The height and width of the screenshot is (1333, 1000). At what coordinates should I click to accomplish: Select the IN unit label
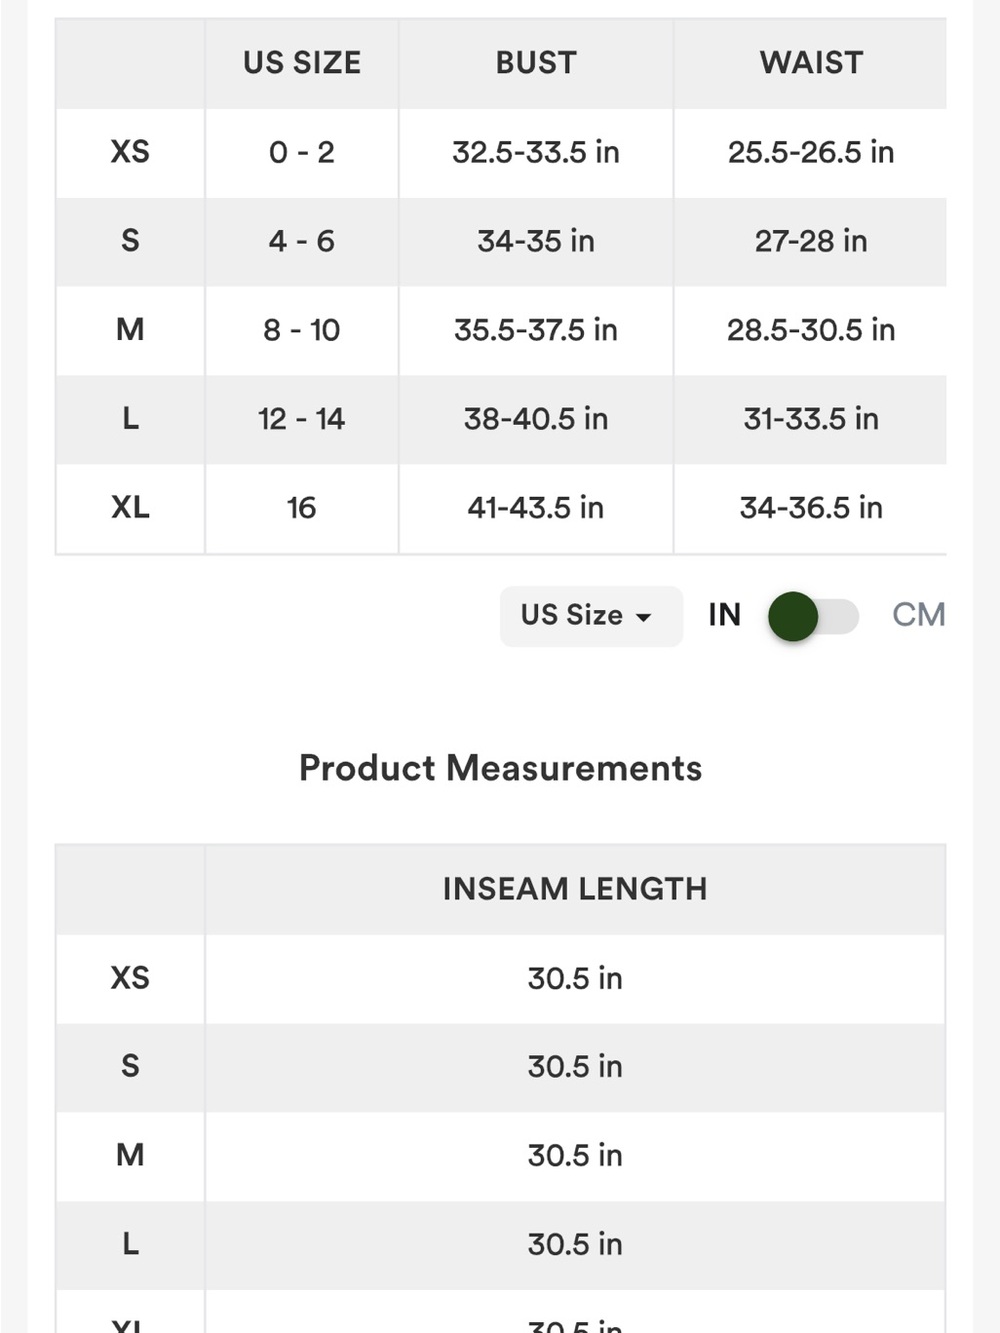click(725, 614)
